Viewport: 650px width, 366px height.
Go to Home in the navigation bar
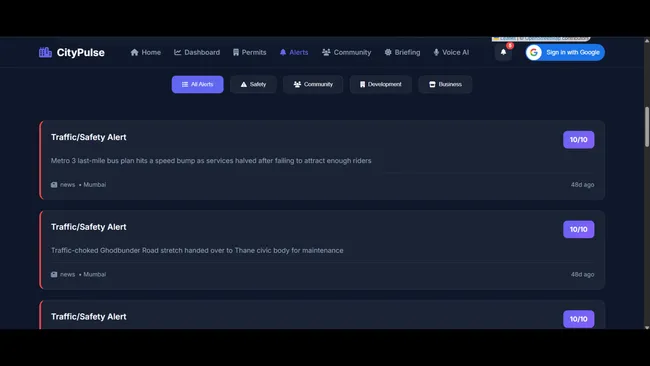pyautogui.click(x=146, y=52)
